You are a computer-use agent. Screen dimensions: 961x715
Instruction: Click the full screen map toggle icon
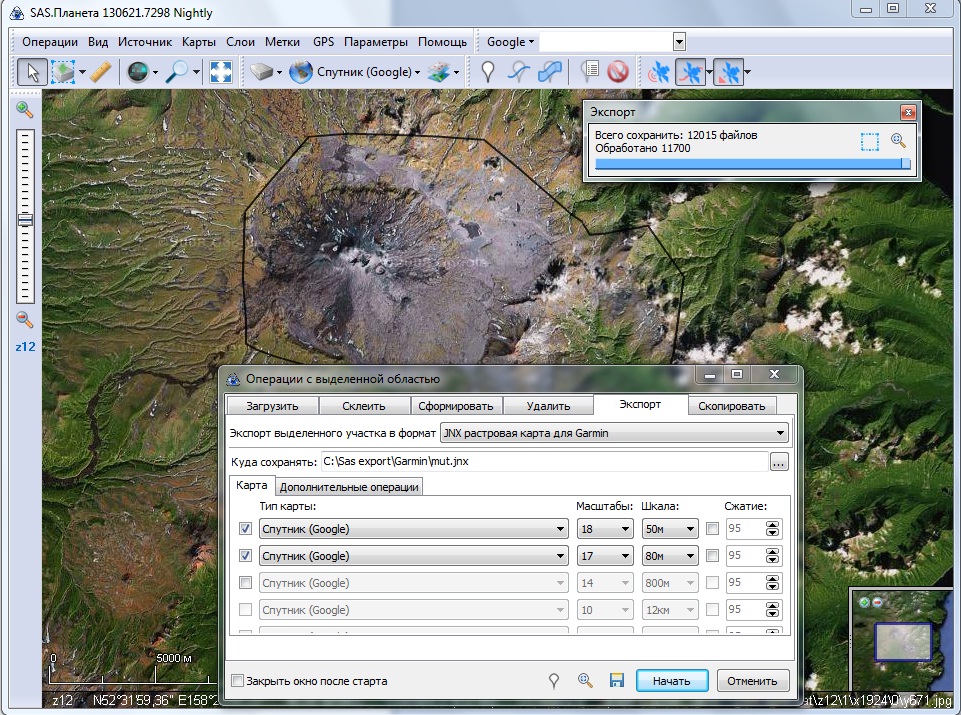(220, 72)
